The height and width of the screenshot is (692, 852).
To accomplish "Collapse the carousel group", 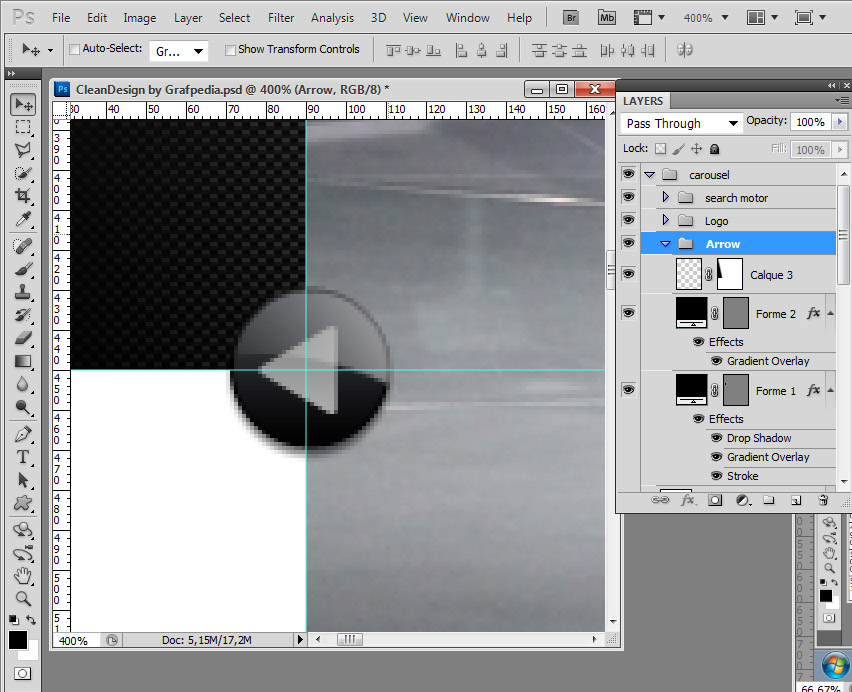I will tap(649, 175).
